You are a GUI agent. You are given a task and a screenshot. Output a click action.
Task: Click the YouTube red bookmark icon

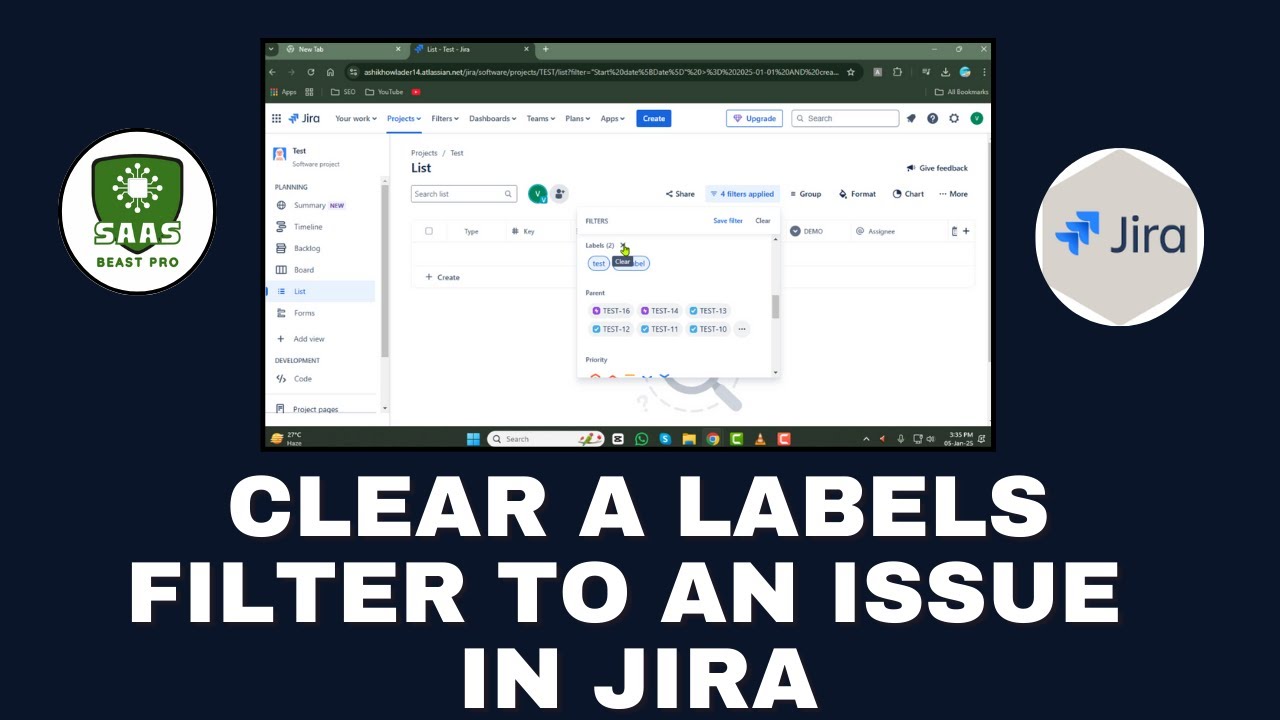416,92
